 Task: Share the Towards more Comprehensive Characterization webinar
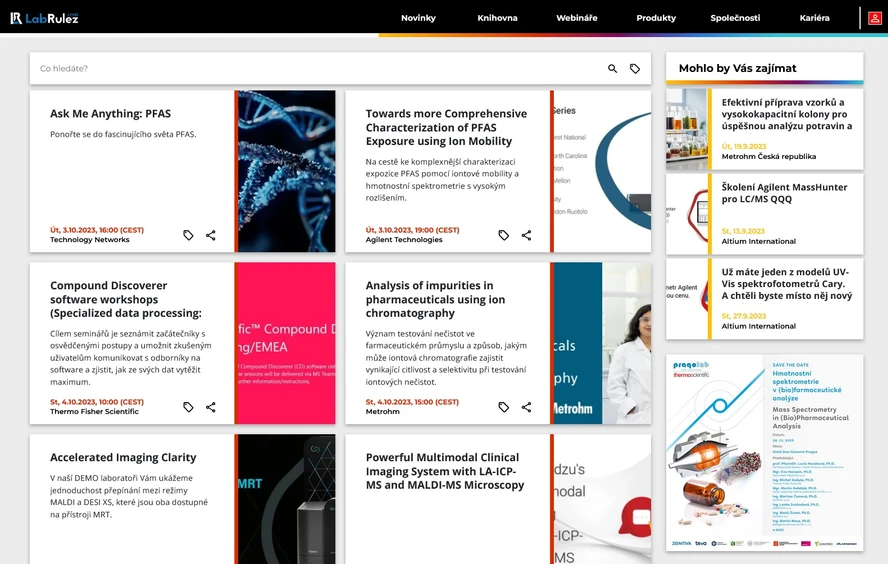(x=526, y=235)
